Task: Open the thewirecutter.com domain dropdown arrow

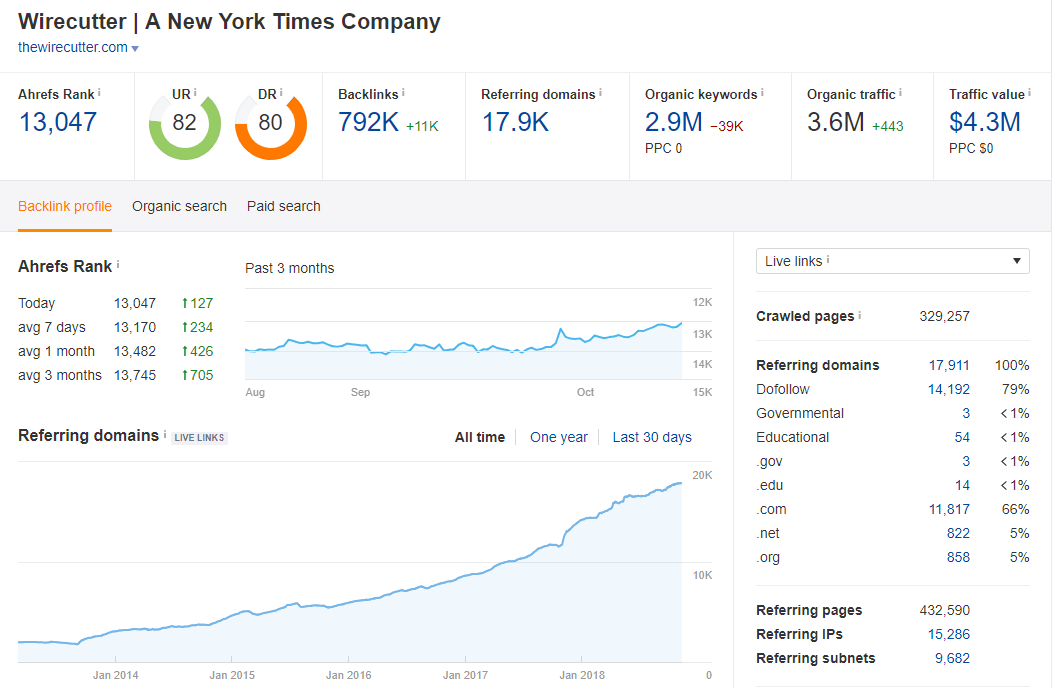Action: click(x=135, y=48)
